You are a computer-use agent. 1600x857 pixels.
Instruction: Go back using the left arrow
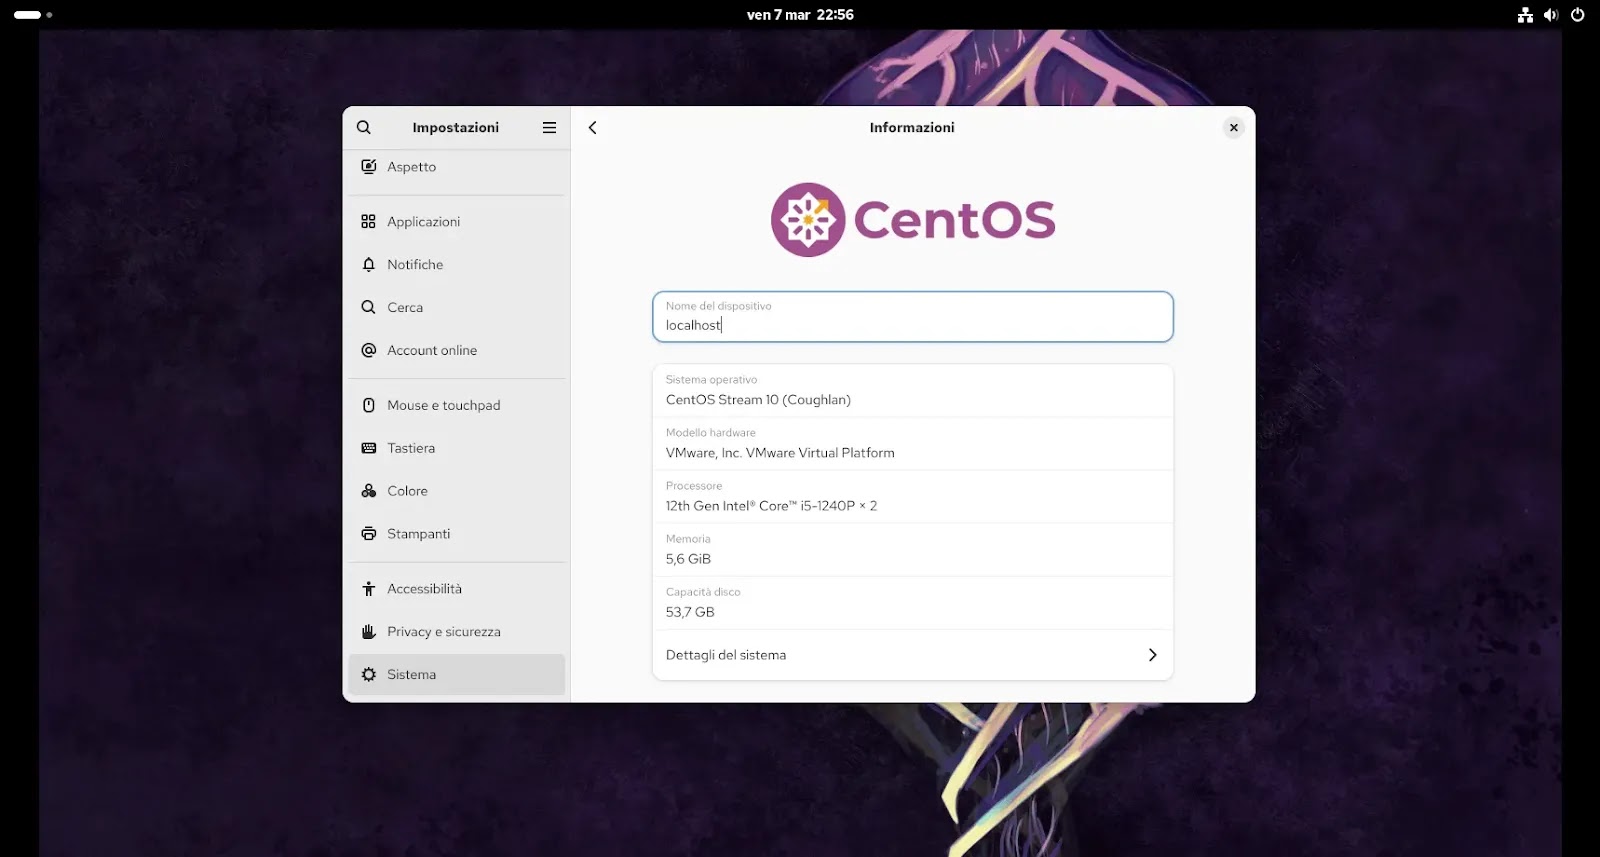pos(593,128)
